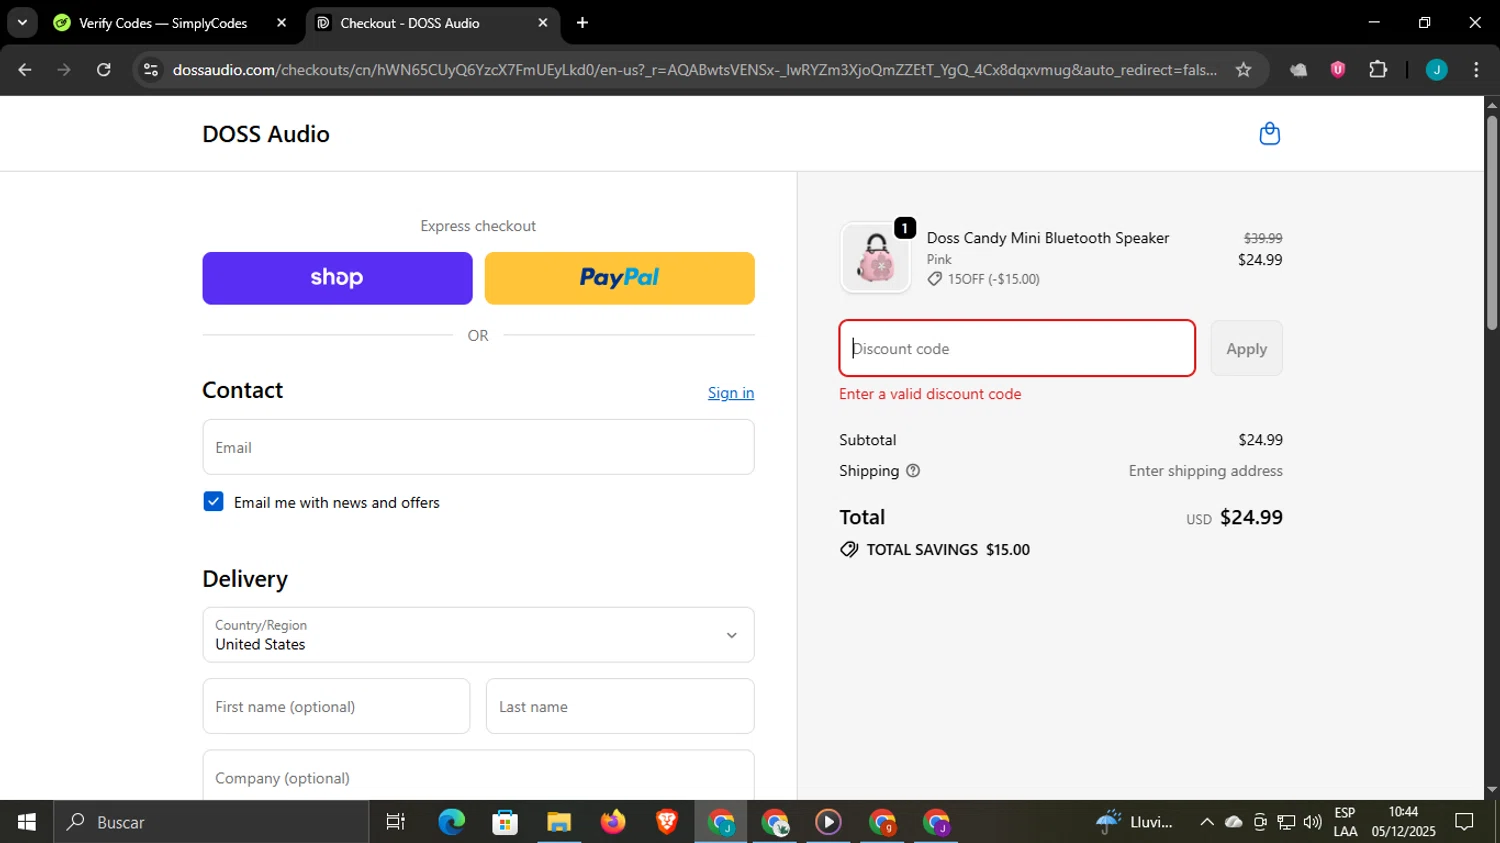This screenshot has height=843, width=1500.
Task: Open the tab search dropdown arrow
Action: point(22,23)
